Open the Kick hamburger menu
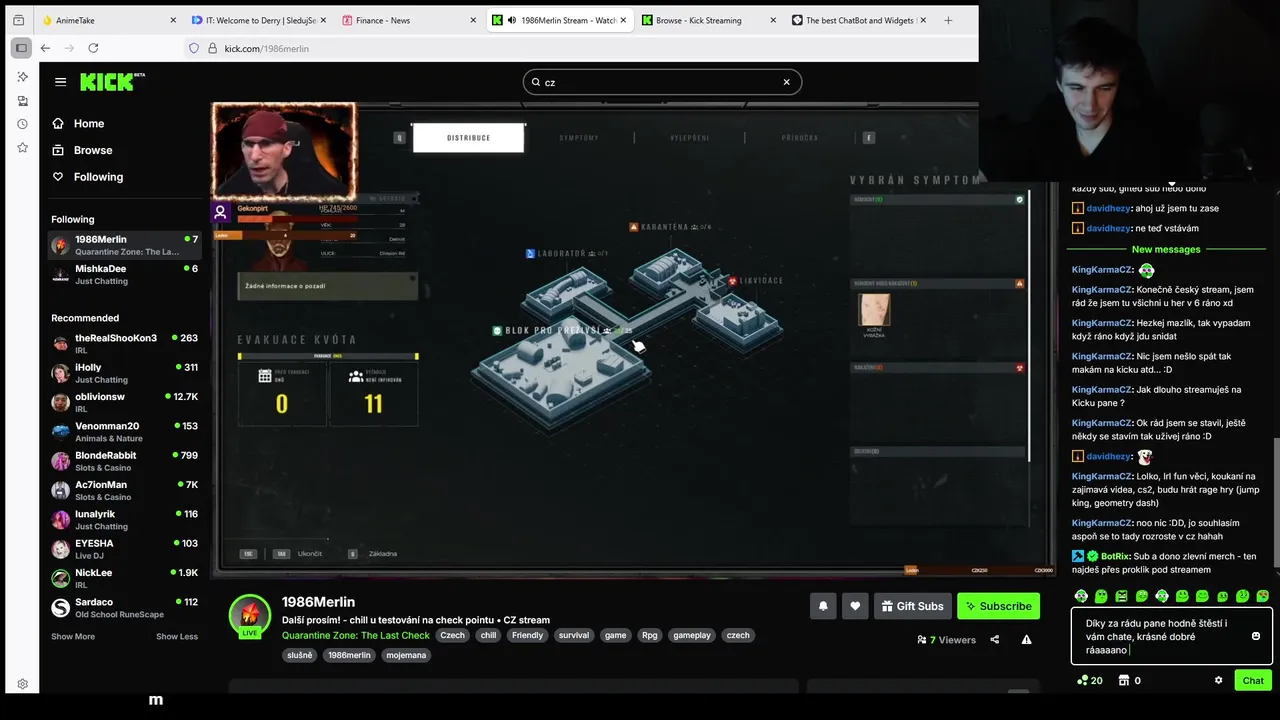The width and height of the screenshot is (1280, 720). tap(60, 82)
